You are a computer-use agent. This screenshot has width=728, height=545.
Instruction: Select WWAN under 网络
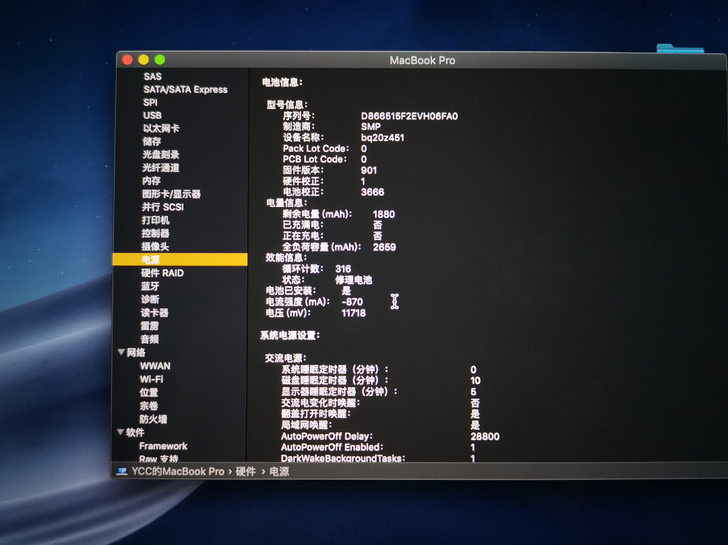(155, 366)
